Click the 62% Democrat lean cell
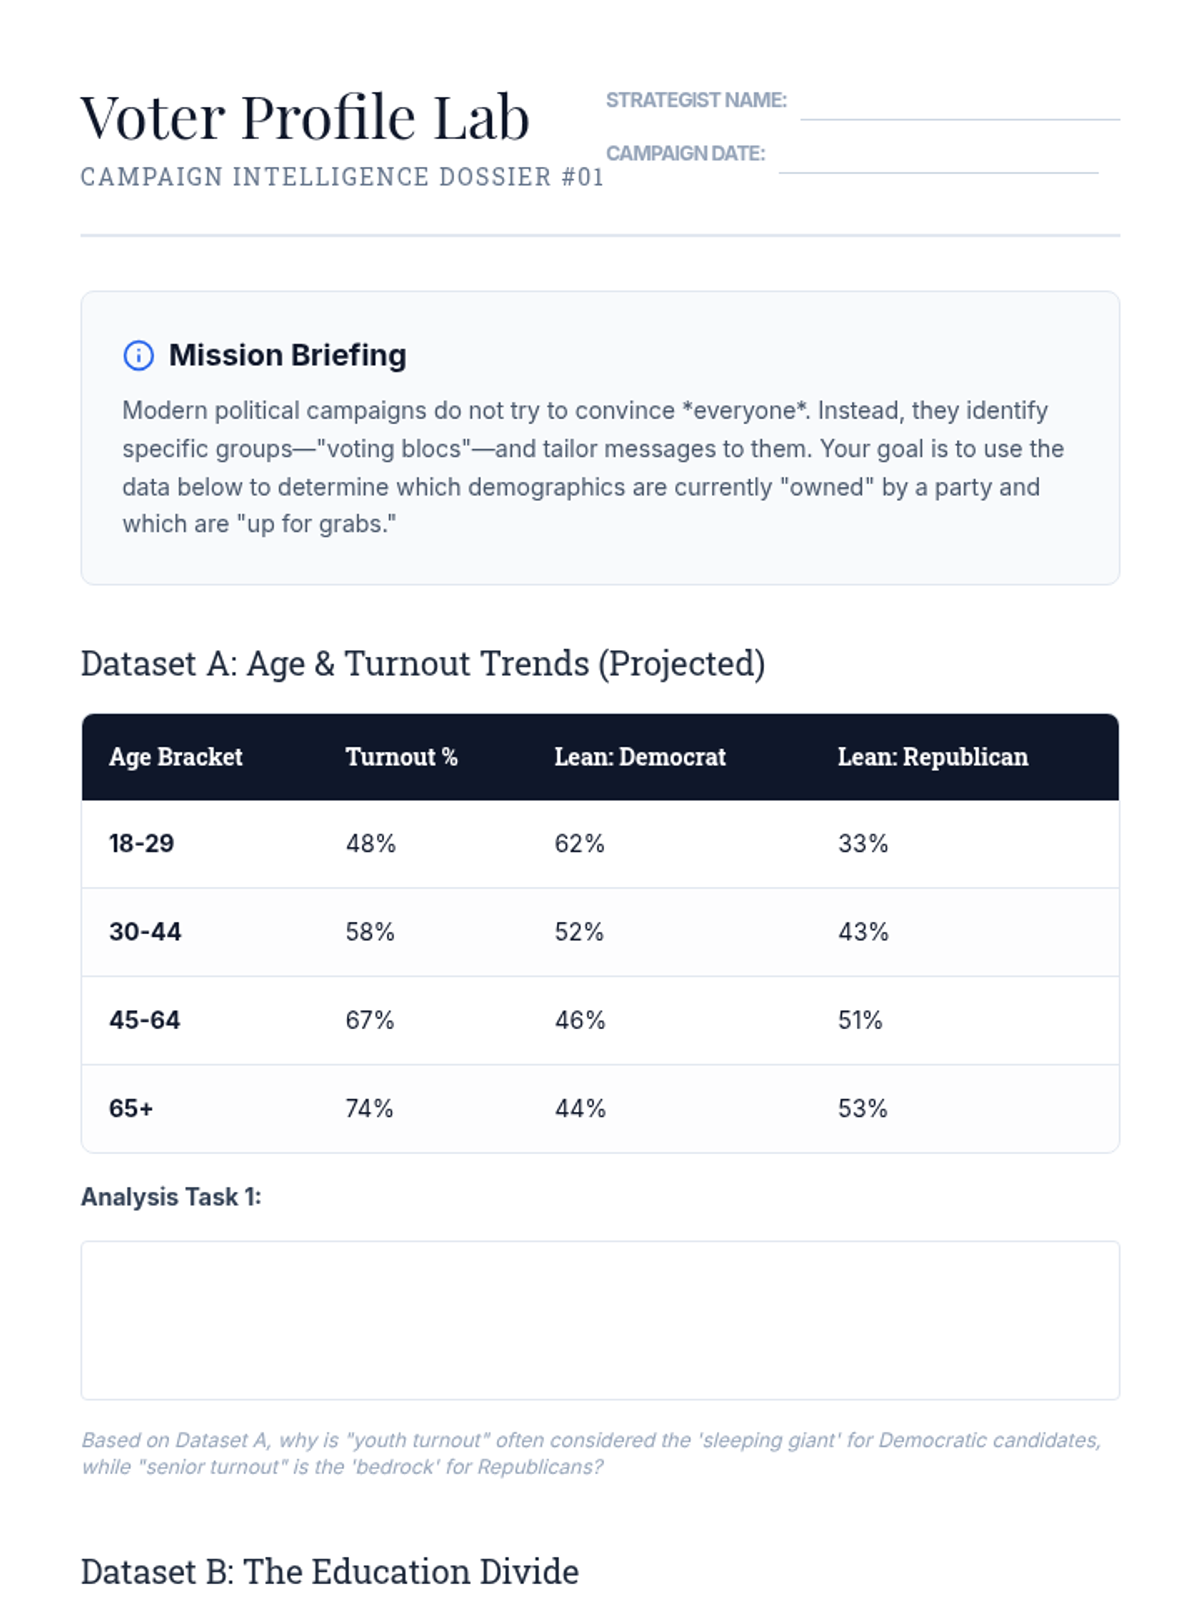This screenshot has height=1600, width=1200. [x=580, y=844]
